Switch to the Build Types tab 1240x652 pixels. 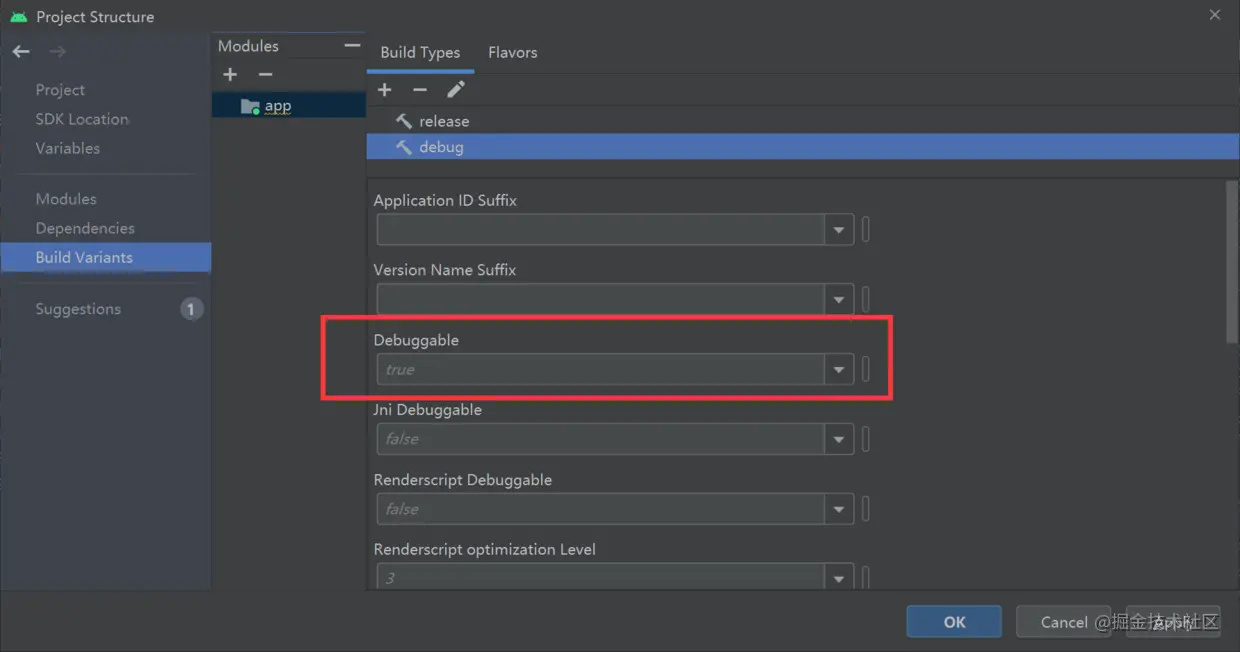420,52
